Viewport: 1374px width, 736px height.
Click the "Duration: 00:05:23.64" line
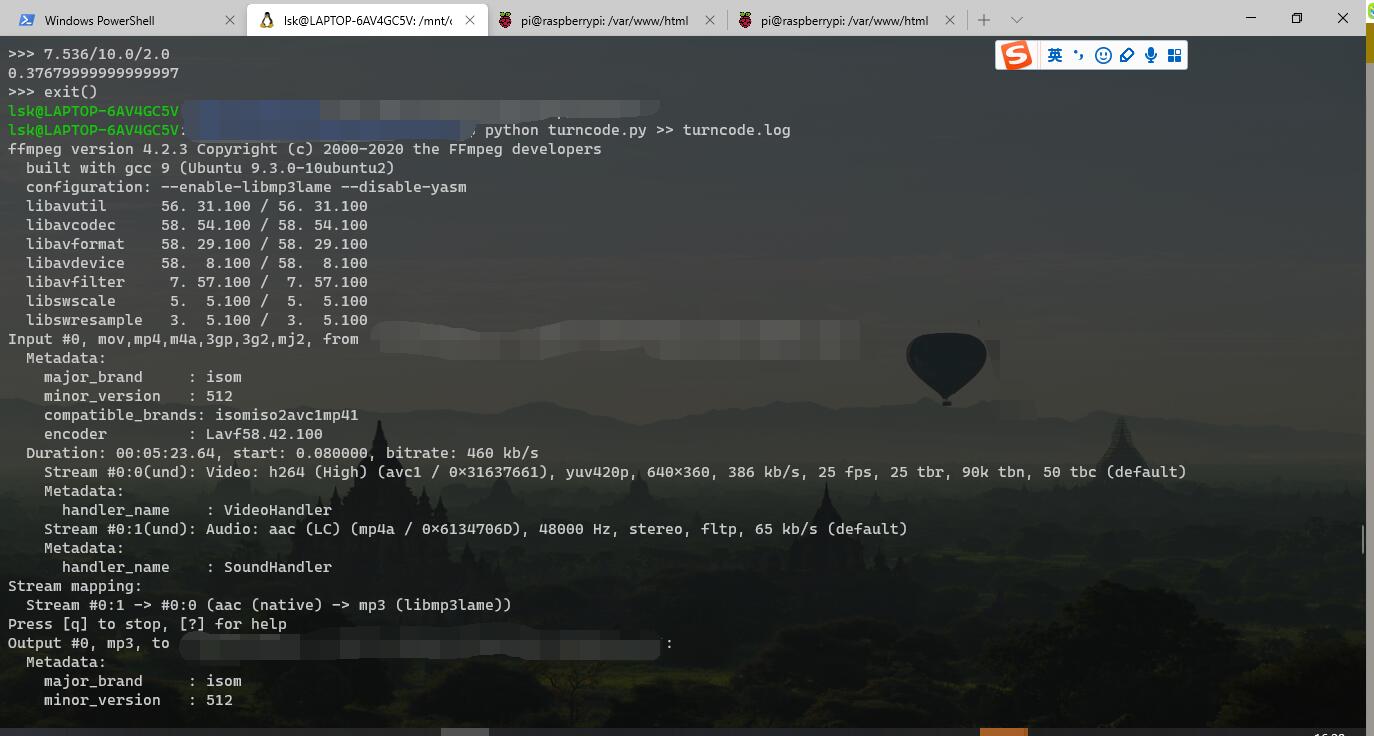click(x=282, y=453)
